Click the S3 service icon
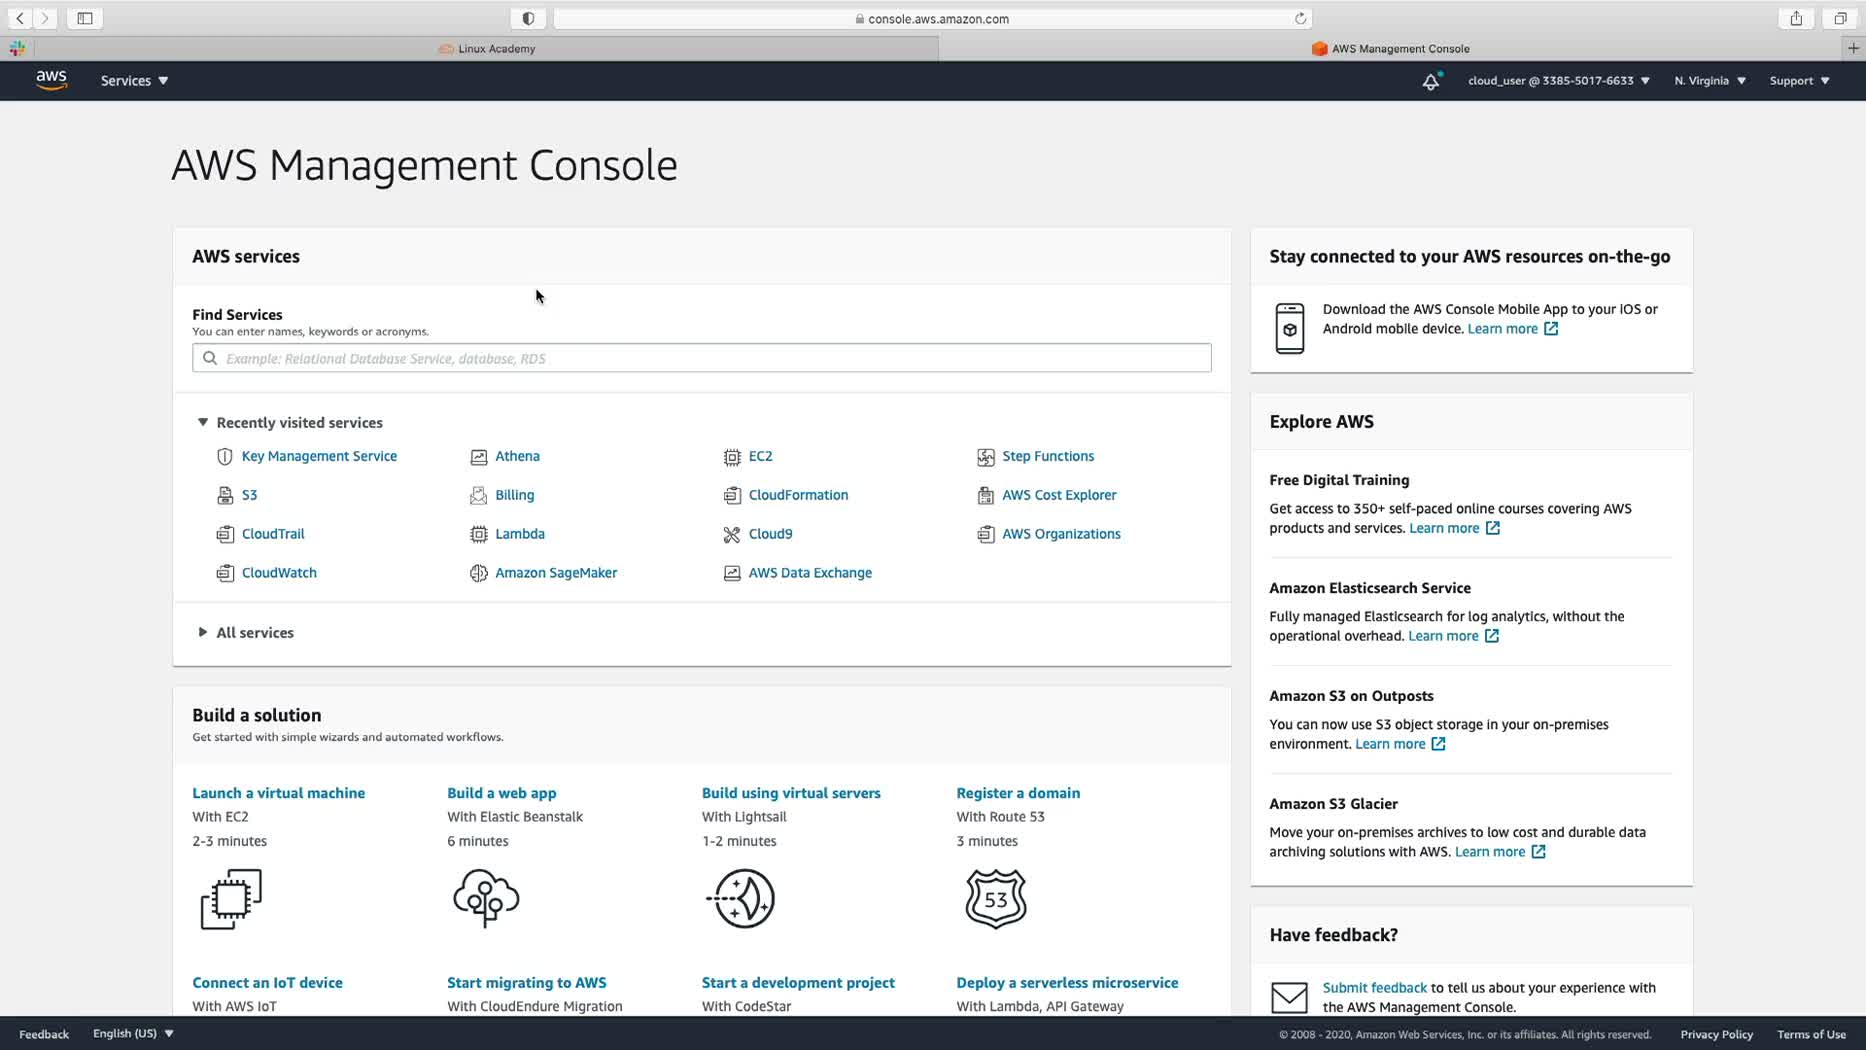This screenshot has width=1866, height=1050. [x=225, y=495]
